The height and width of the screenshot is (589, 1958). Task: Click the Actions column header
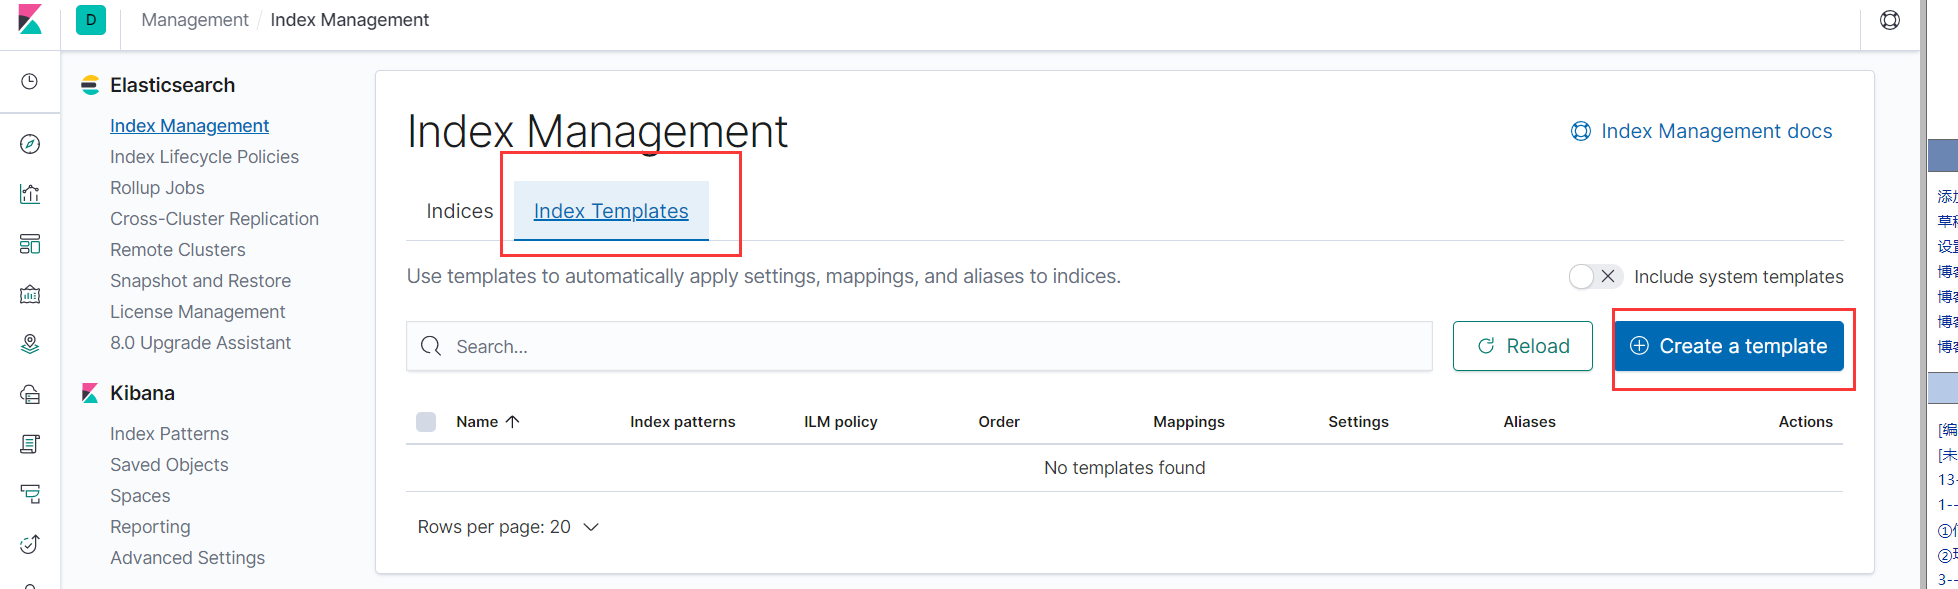pyautogui.click(x=1805, y=422)
